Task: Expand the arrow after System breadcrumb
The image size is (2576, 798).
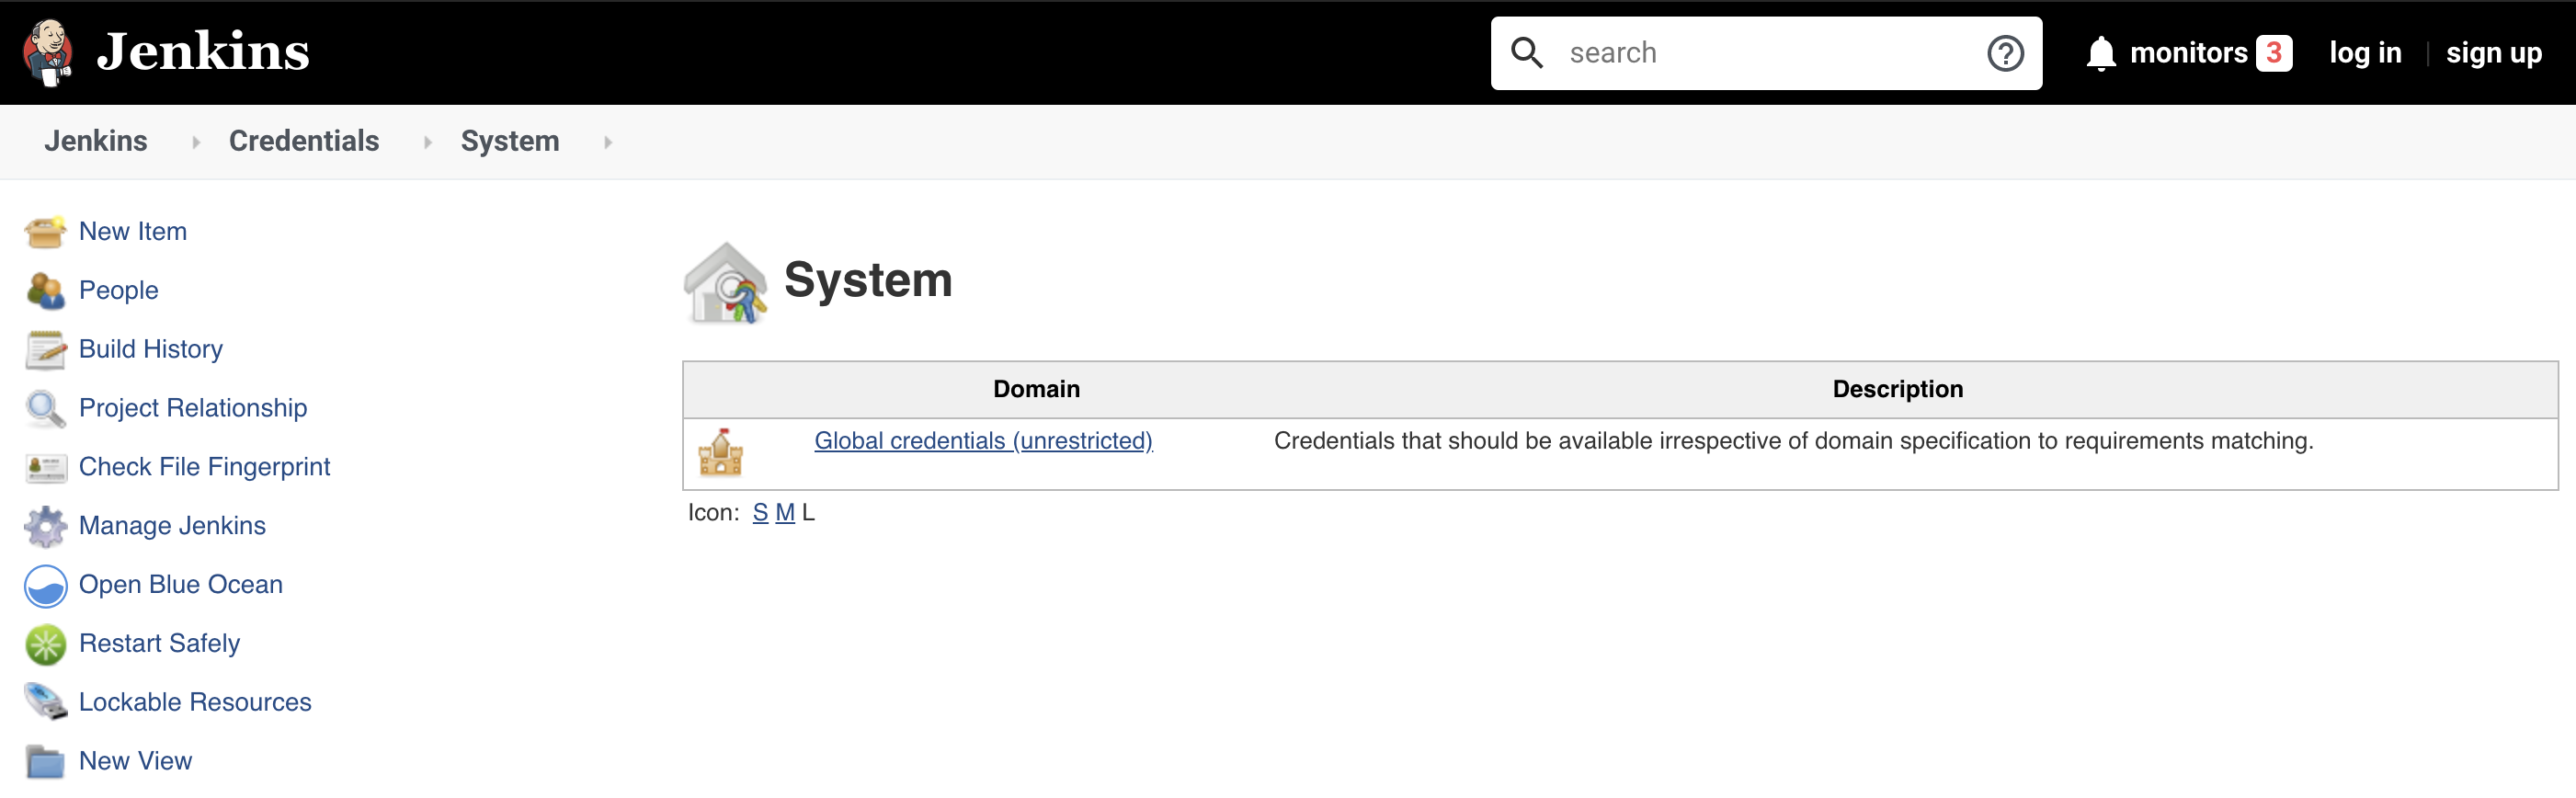Action: point(608,142)
